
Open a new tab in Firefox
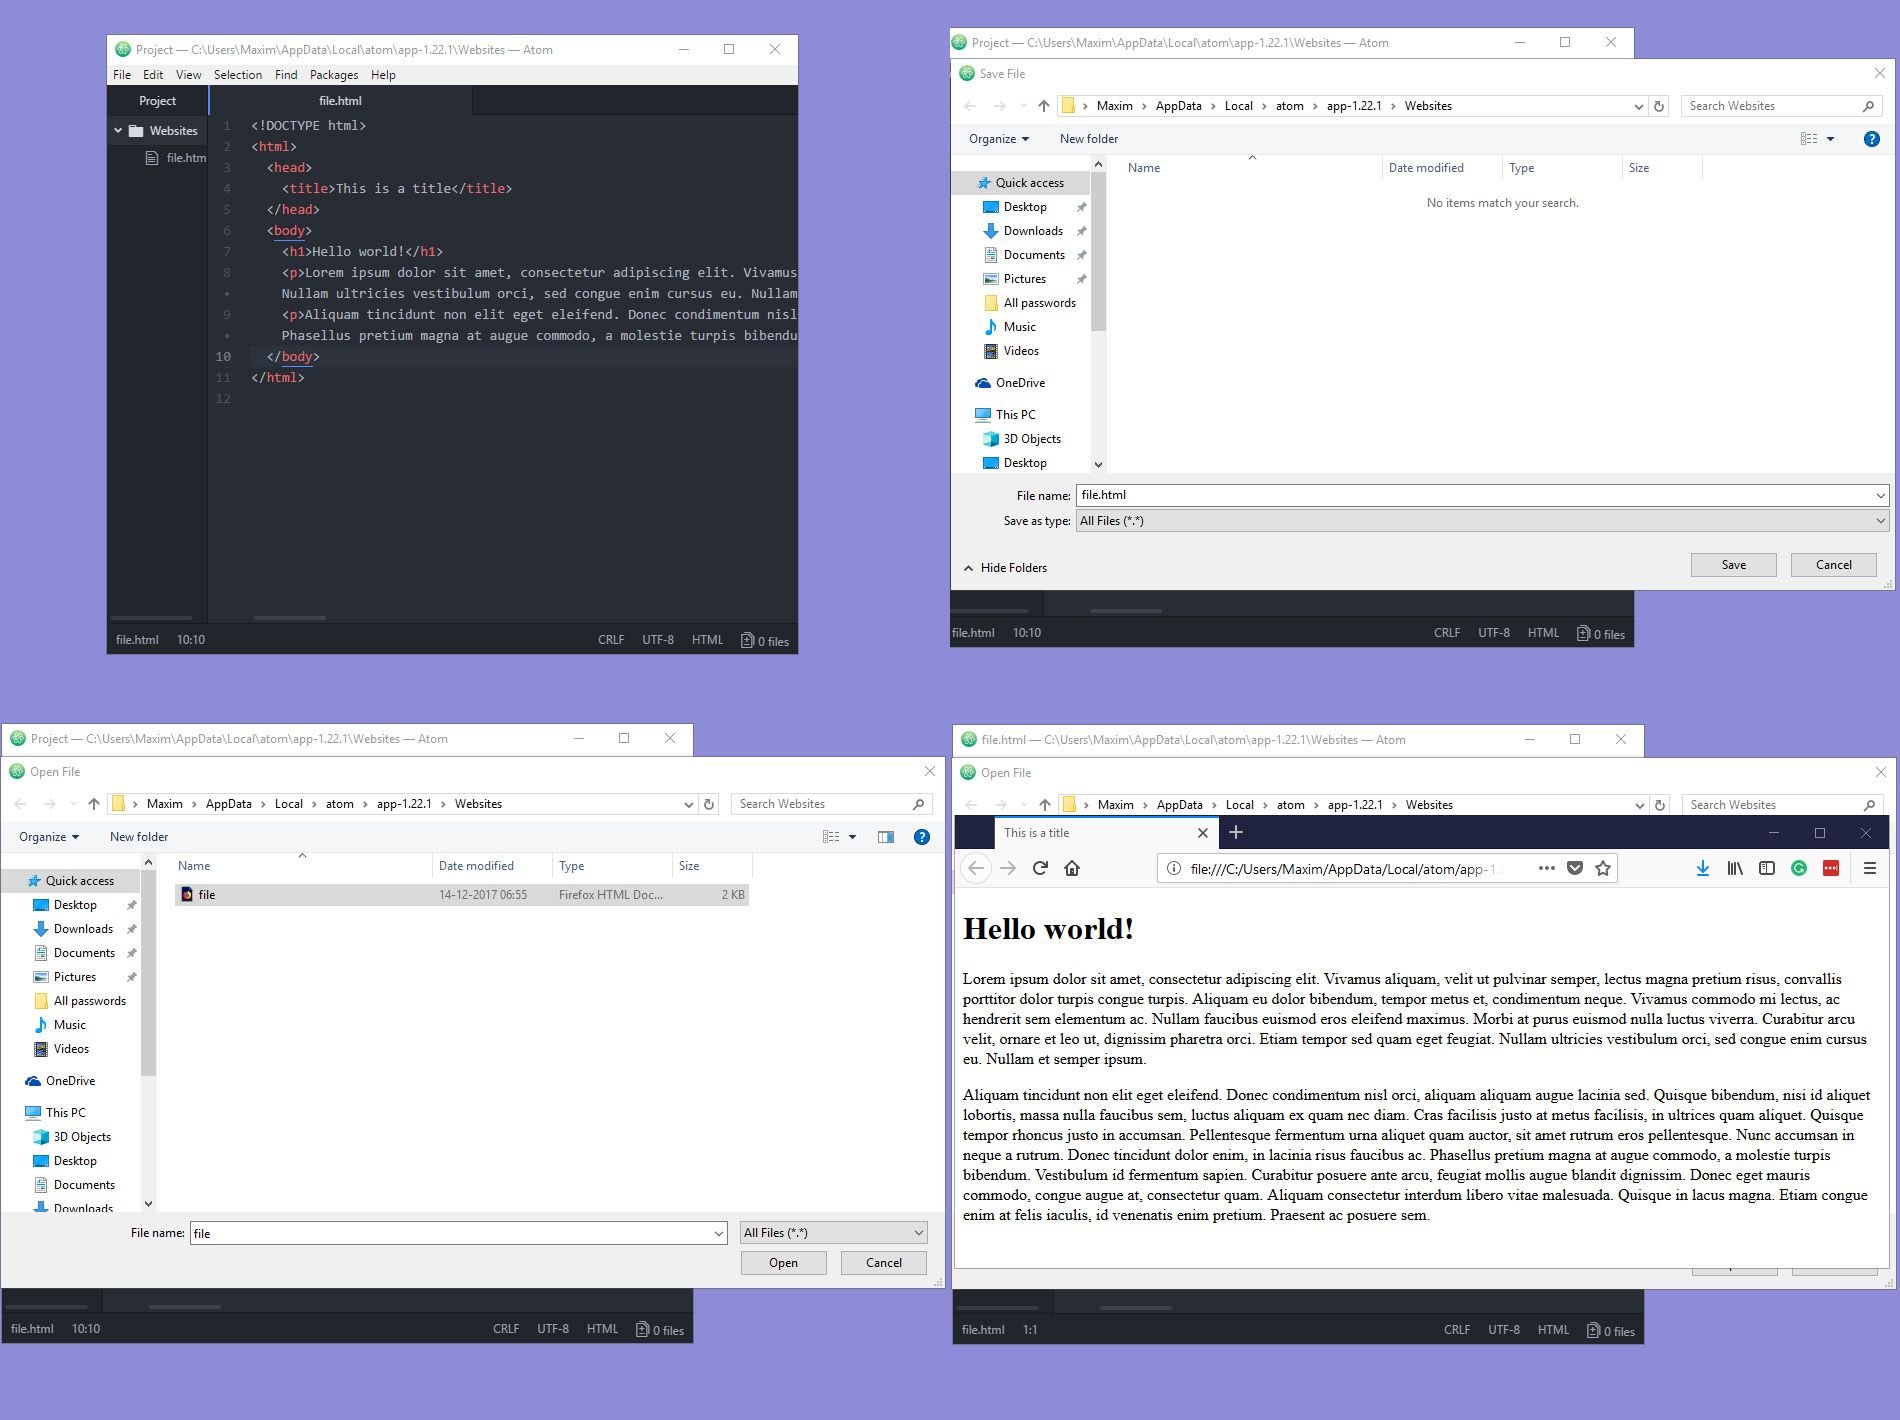click(x=1236, y=833)
